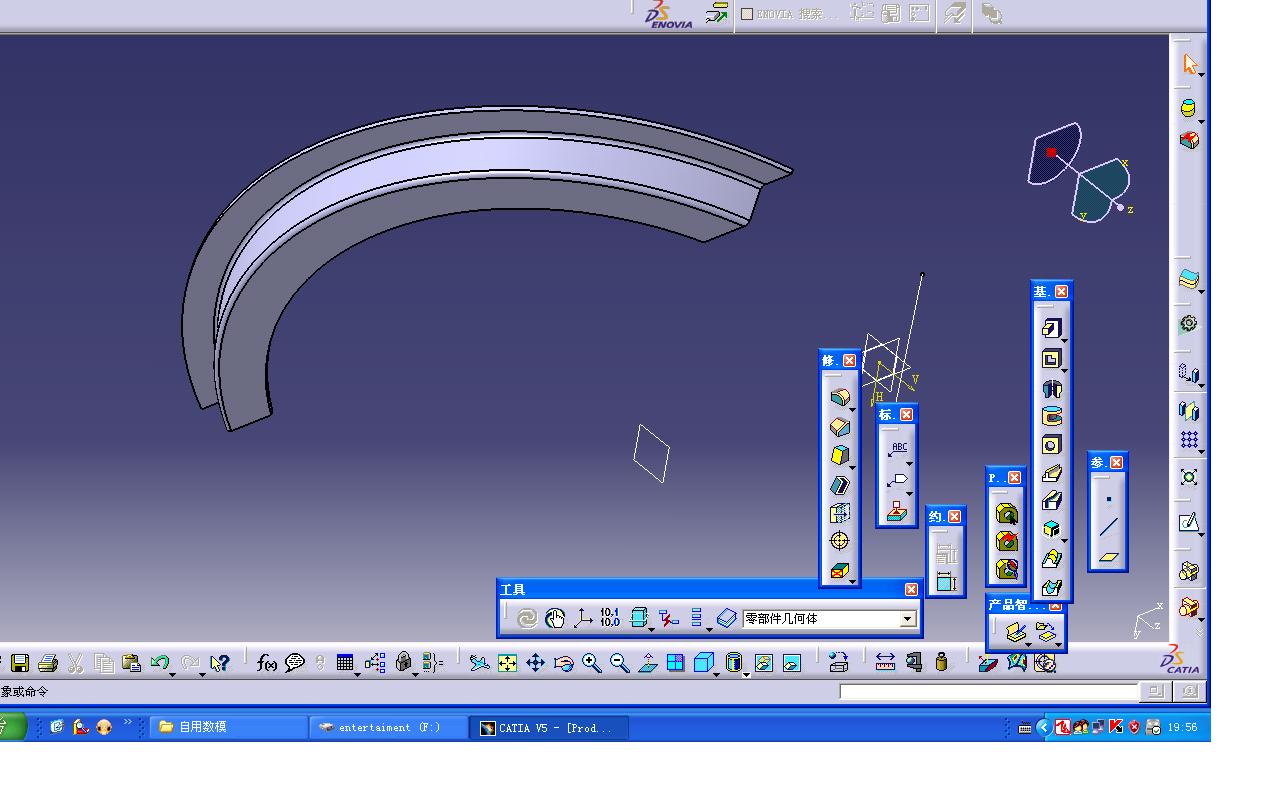Image resolution: width=1280 pixels, height=800 pixels.
Task: Click the Paste clipboard icon
Action: 131,663
